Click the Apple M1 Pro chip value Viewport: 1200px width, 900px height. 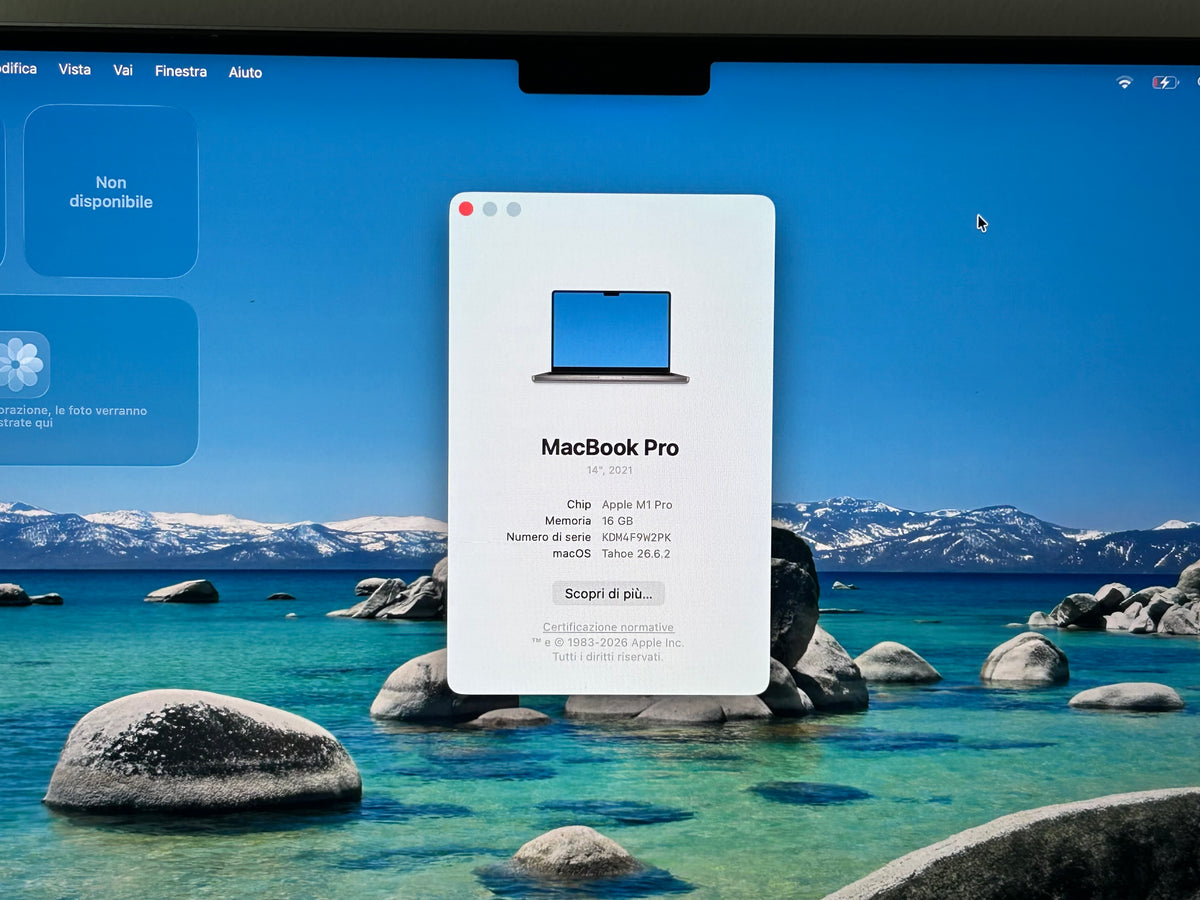coord(637,505)
